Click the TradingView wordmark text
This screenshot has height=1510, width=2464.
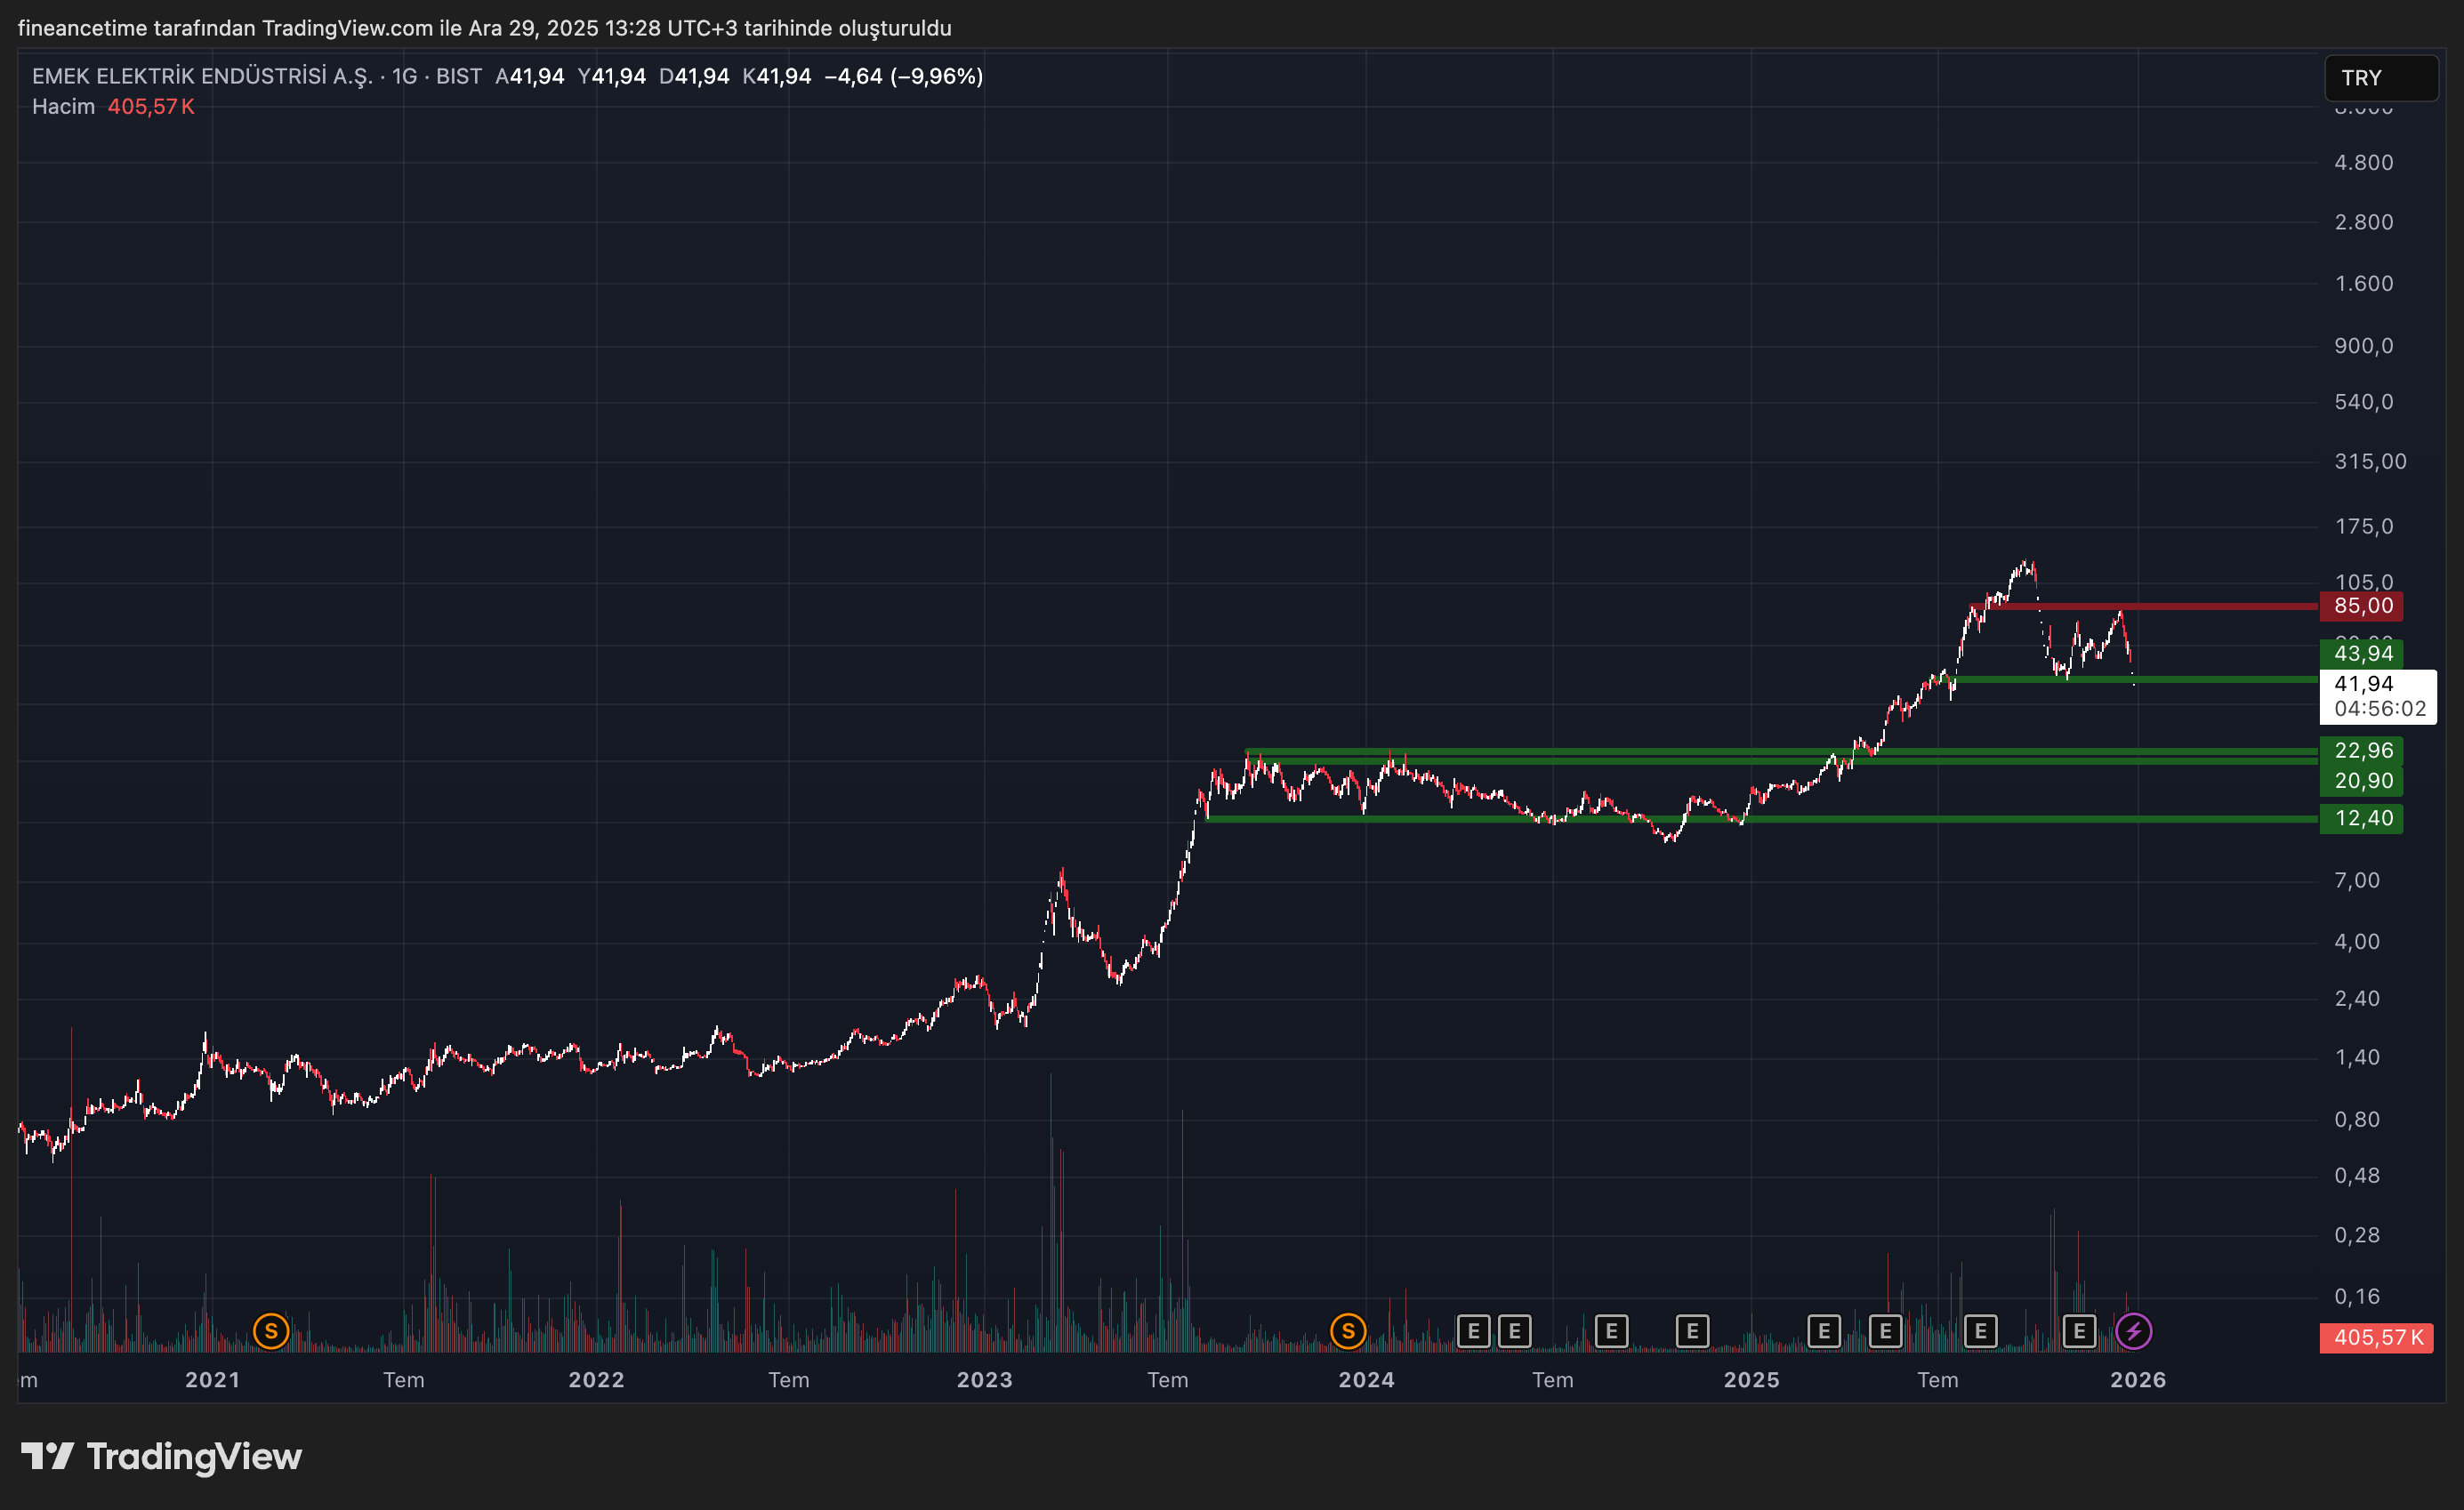click(x=194, y=1456)
